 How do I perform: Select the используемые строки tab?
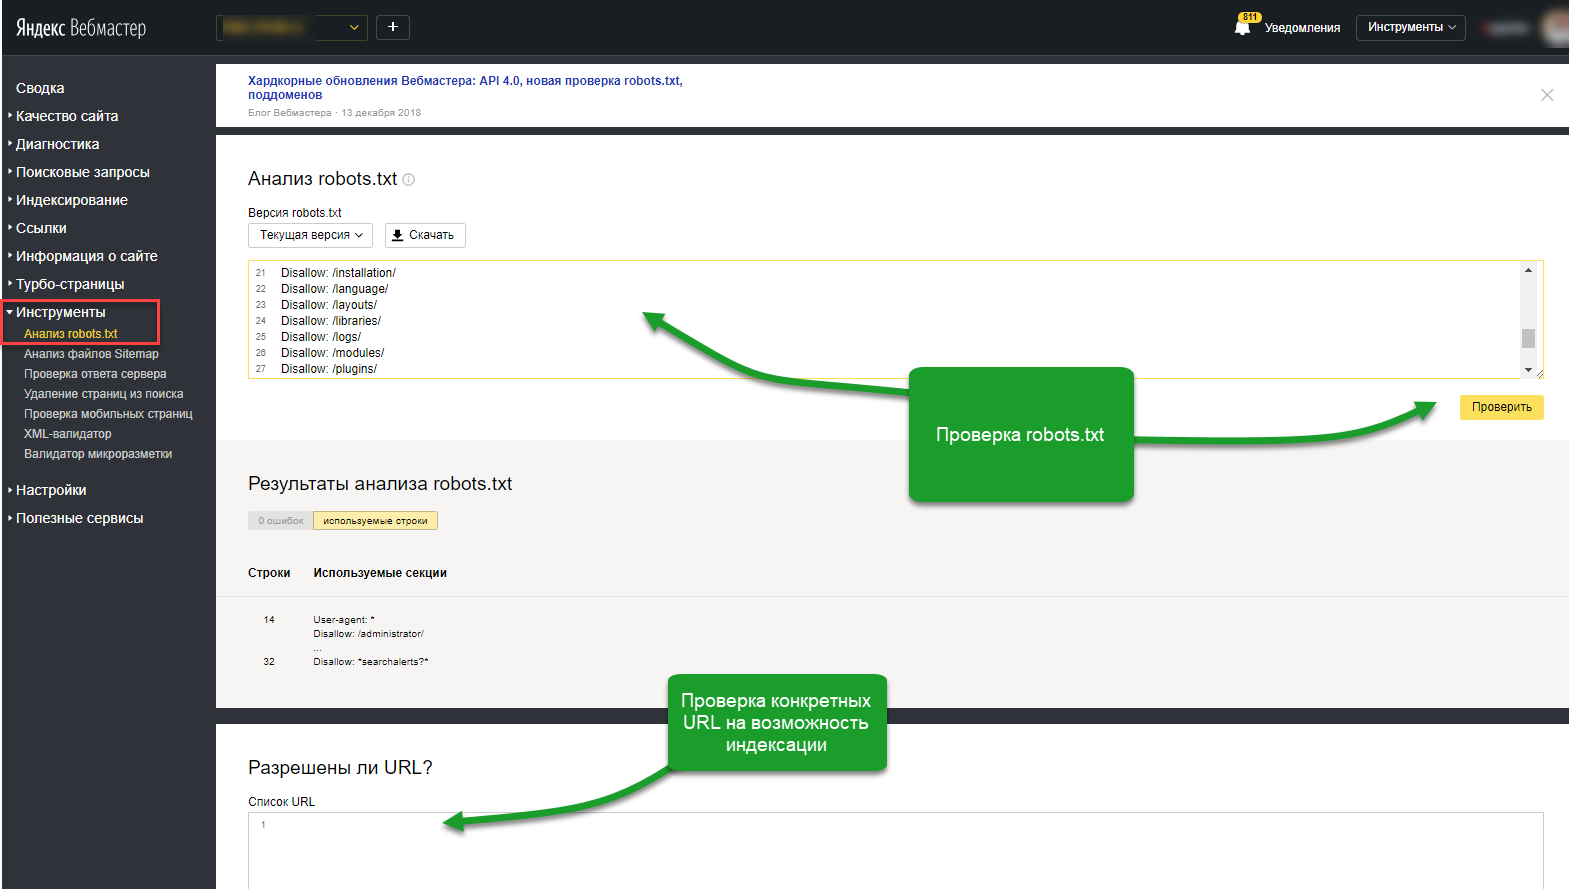[375, 521]
